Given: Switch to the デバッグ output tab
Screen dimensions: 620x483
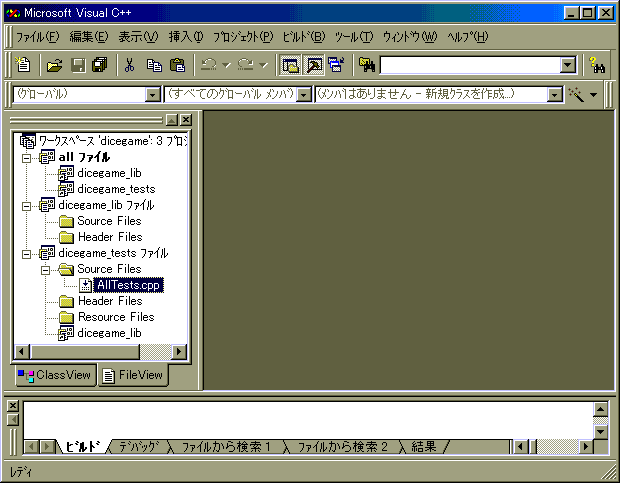Looking at the screenshot, I should [139, 447].
